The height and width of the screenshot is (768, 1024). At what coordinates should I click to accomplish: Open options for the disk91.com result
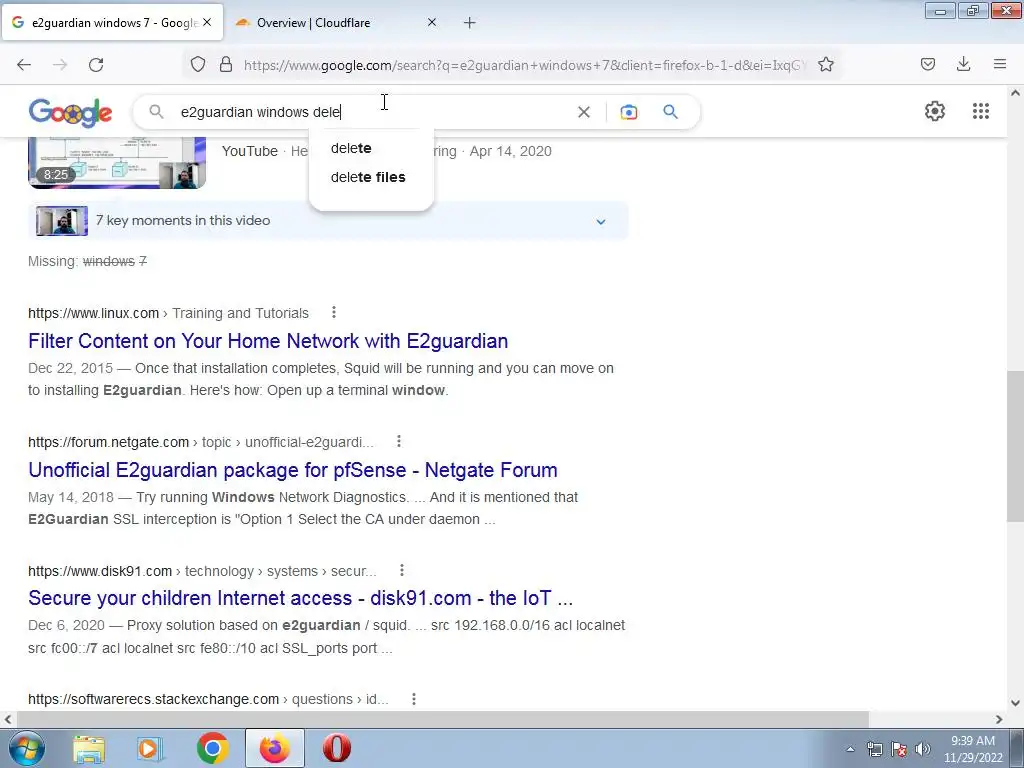tap(402, 571)
